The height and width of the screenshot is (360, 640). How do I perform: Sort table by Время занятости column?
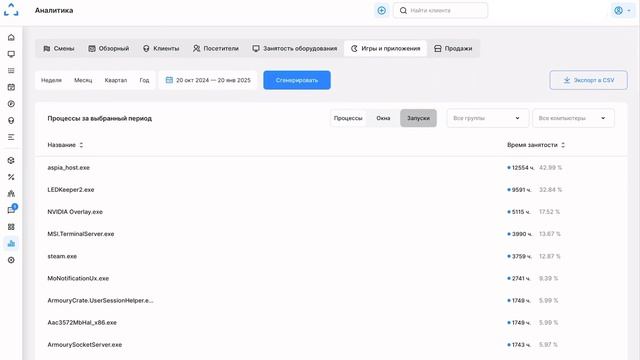[536, 145]
